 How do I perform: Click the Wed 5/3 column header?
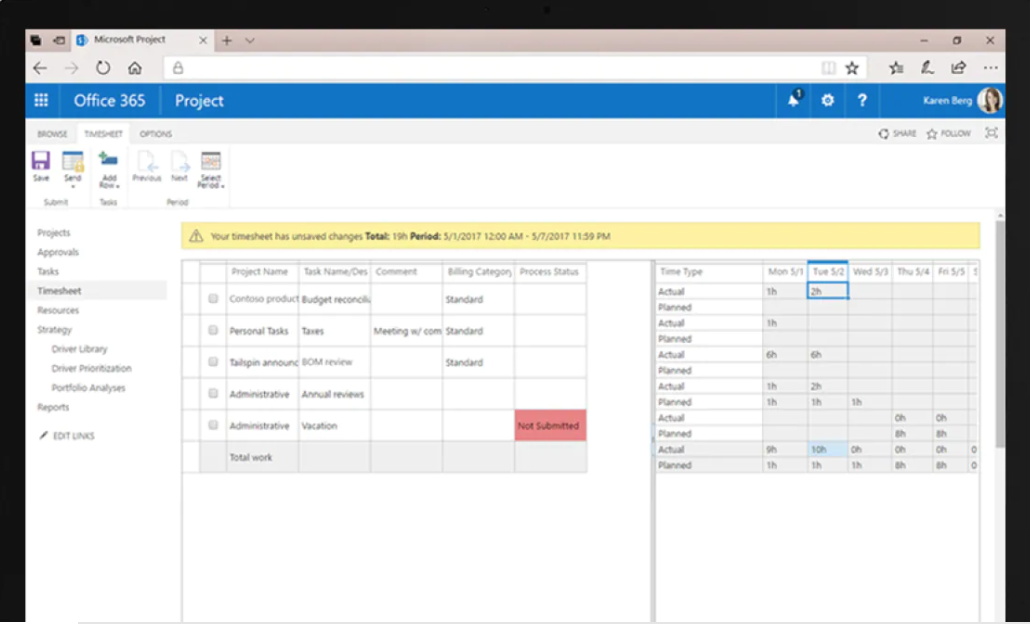click(x=870, y=272)
